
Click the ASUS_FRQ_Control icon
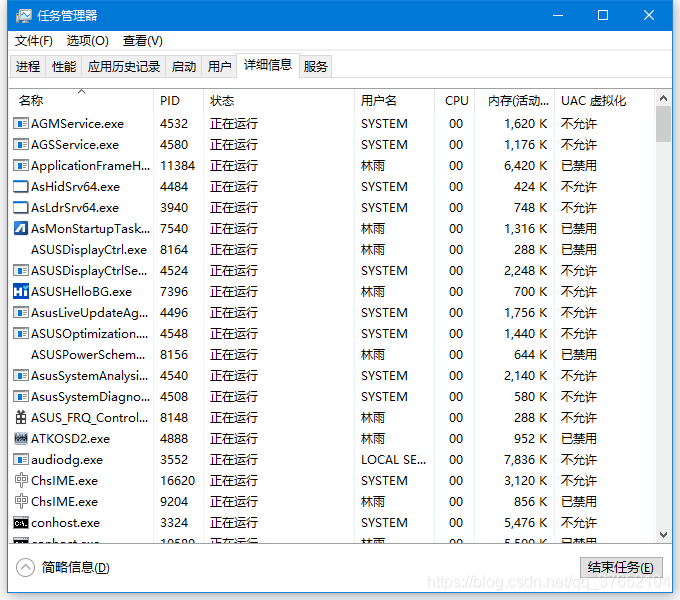pos(21,417)
